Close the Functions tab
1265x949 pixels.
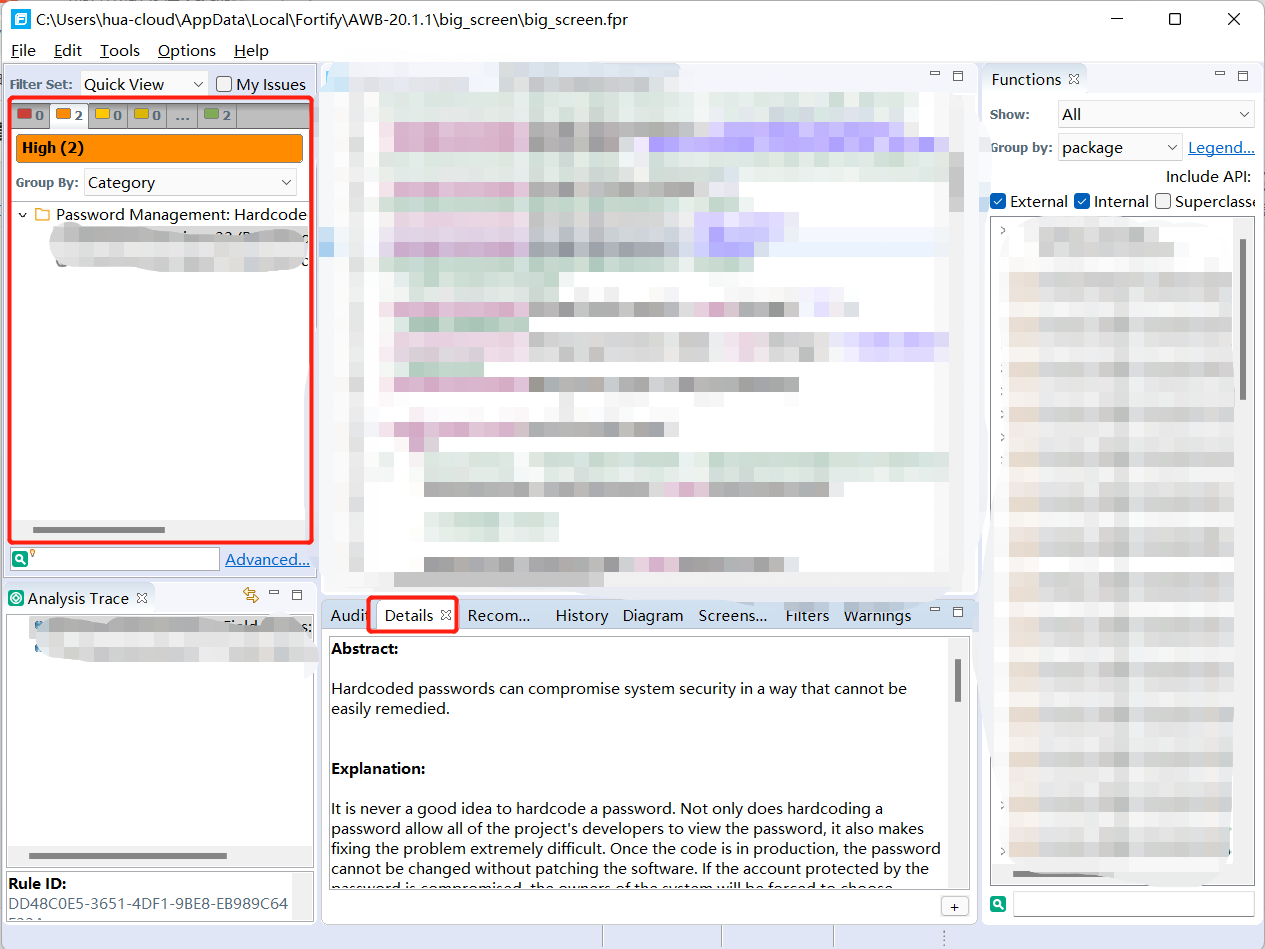click(1073, 79)
